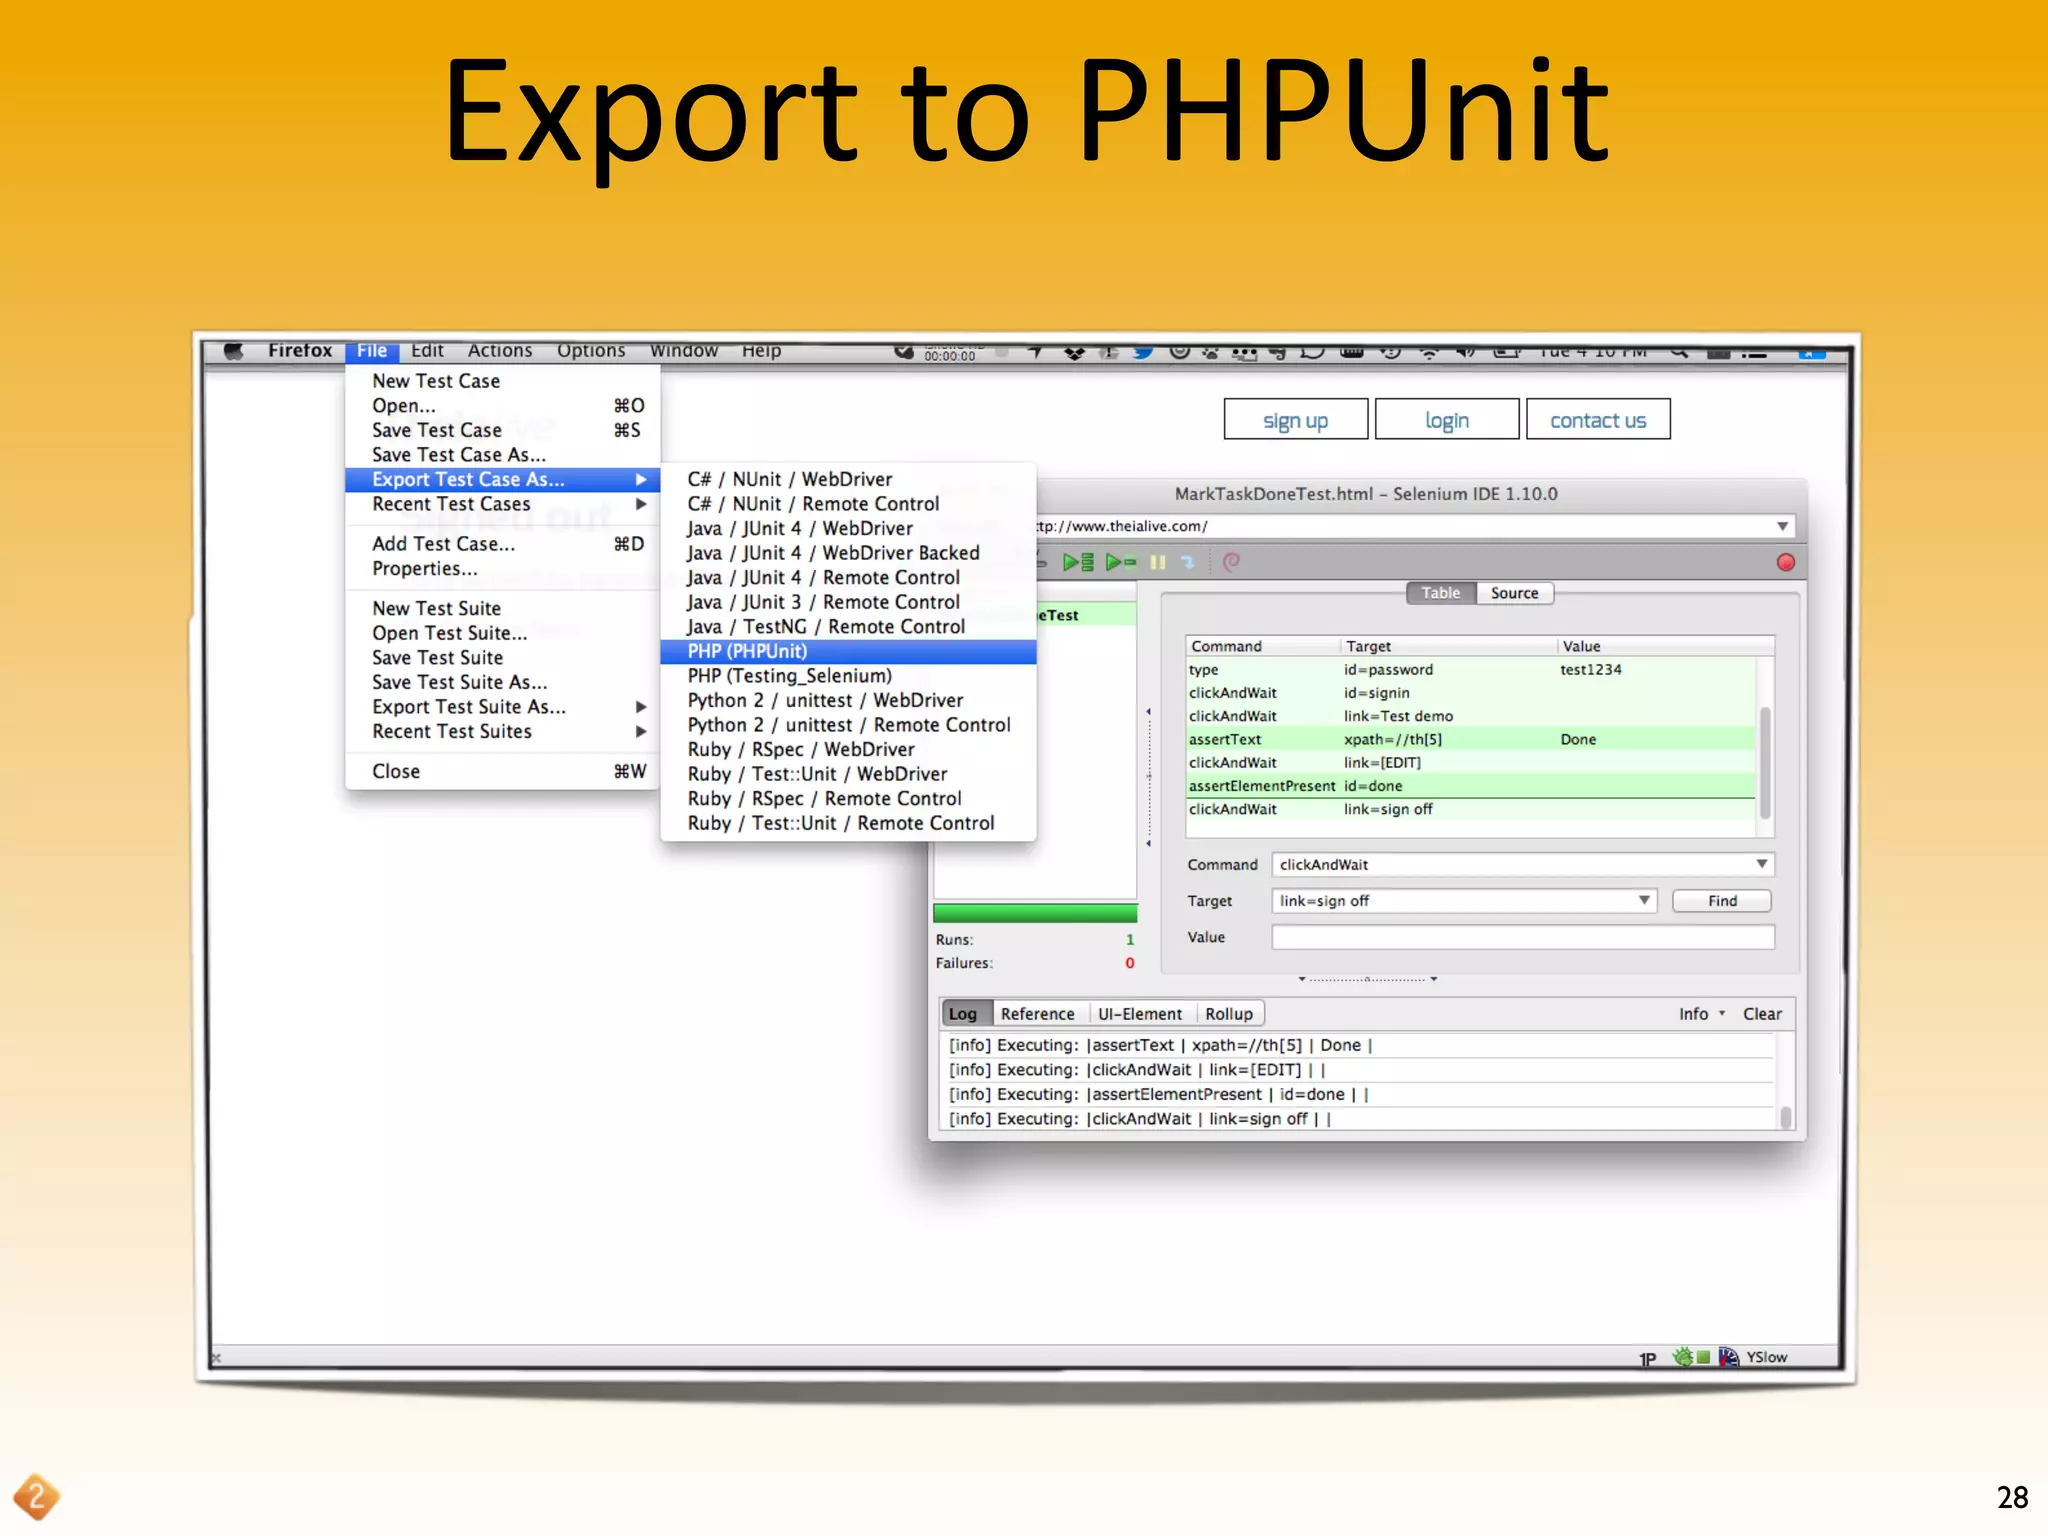Click Play entire test suite icon

coord(1078,562)
